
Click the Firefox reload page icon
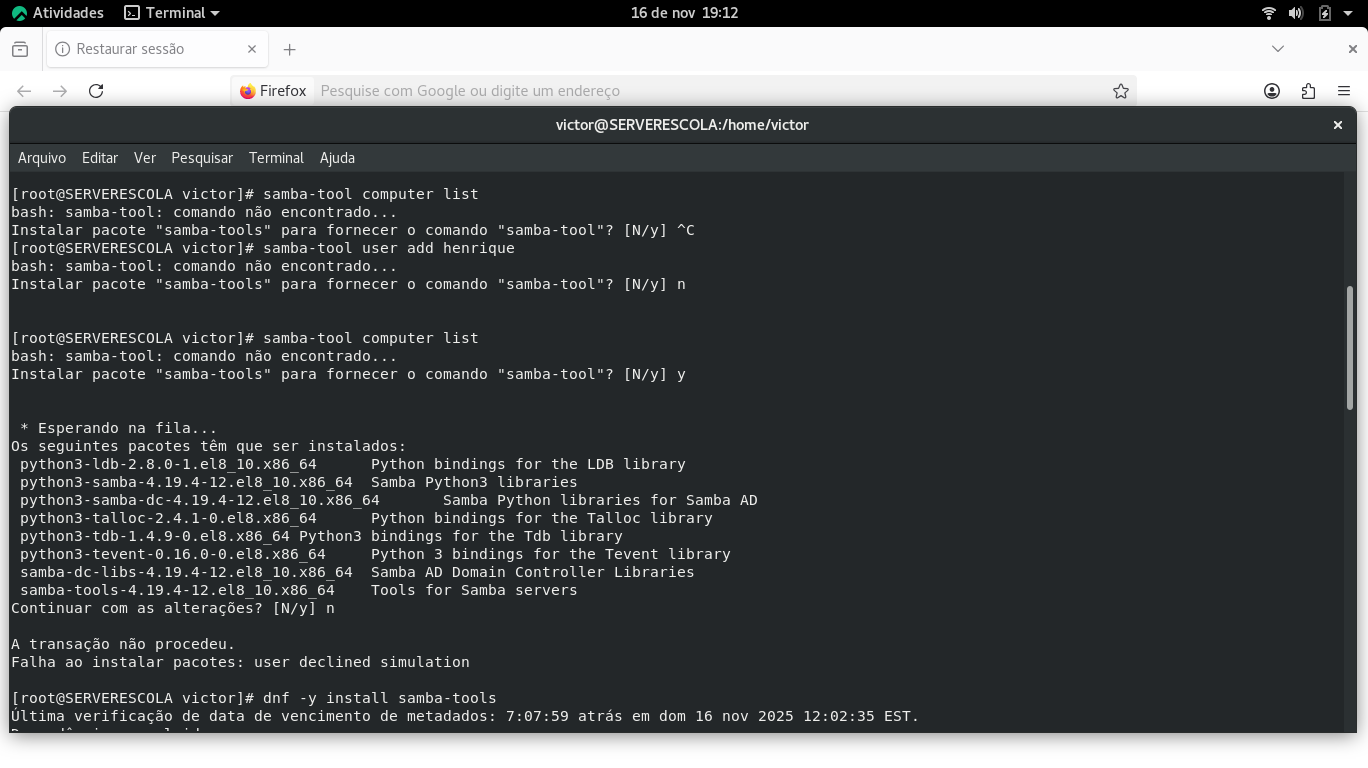pos(96,91)
